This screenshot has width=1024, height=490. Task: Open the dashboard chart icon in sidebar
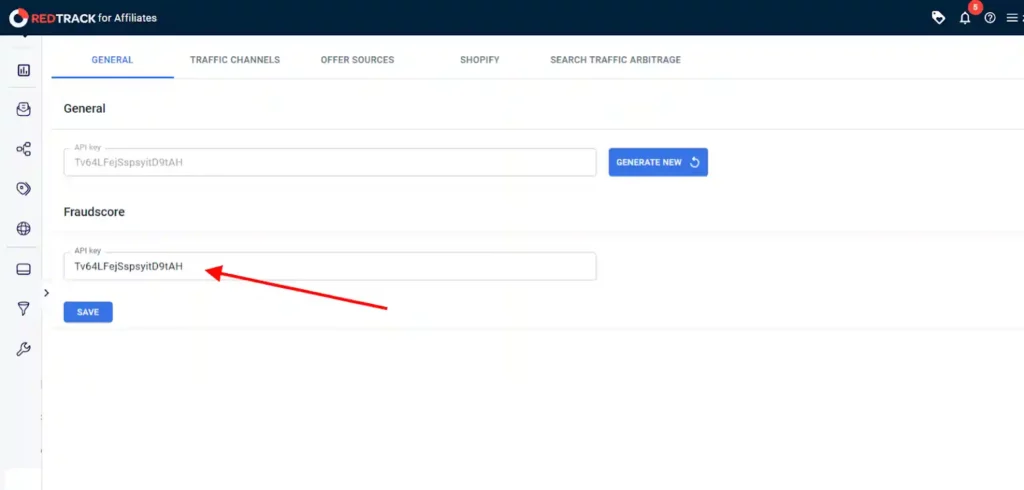pyautogui.click(x=24, y=70)
